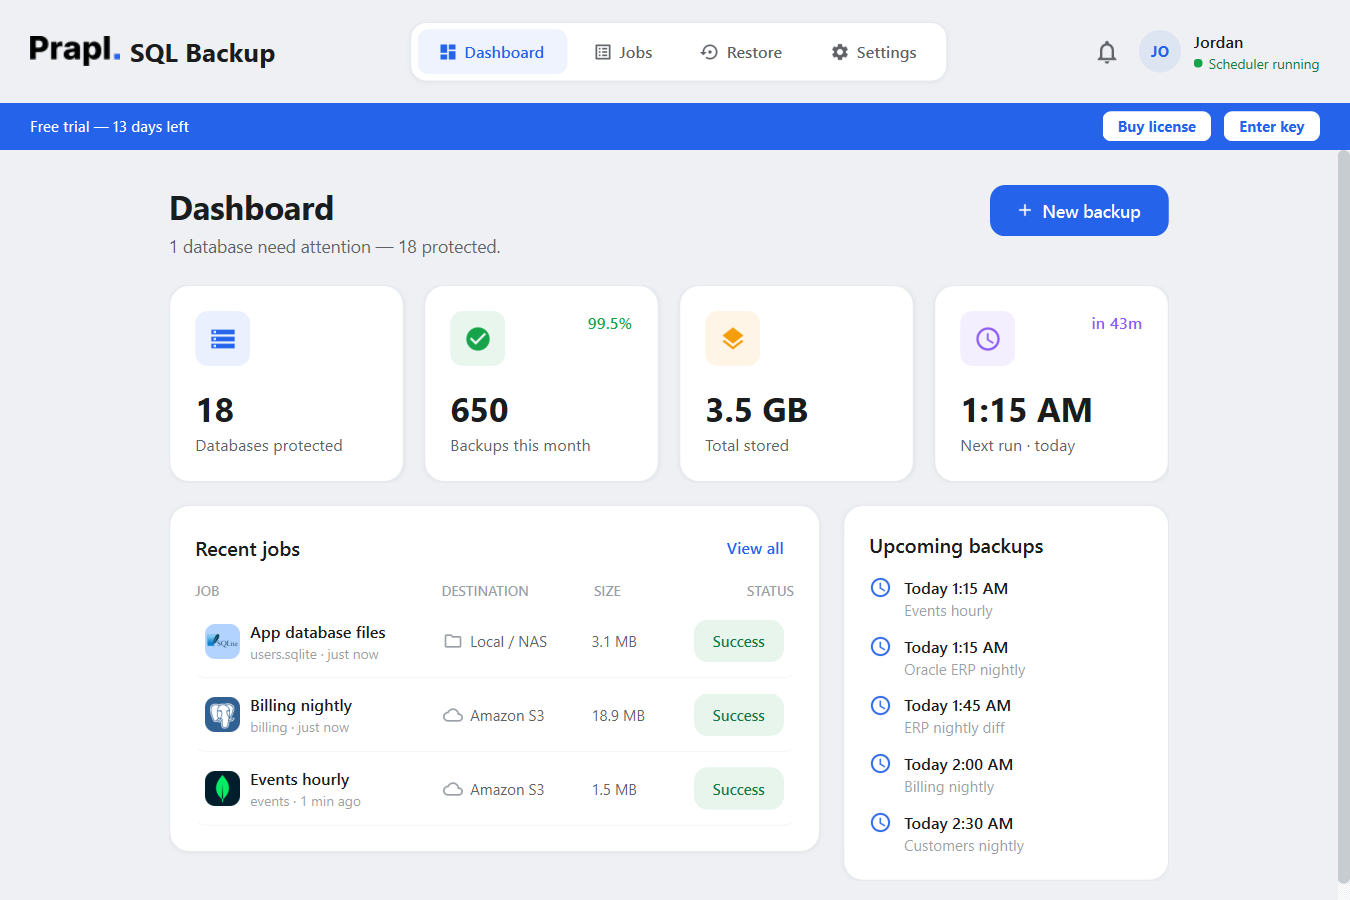Click the Today 2:30 AM upcoming backup

[959, 824]
